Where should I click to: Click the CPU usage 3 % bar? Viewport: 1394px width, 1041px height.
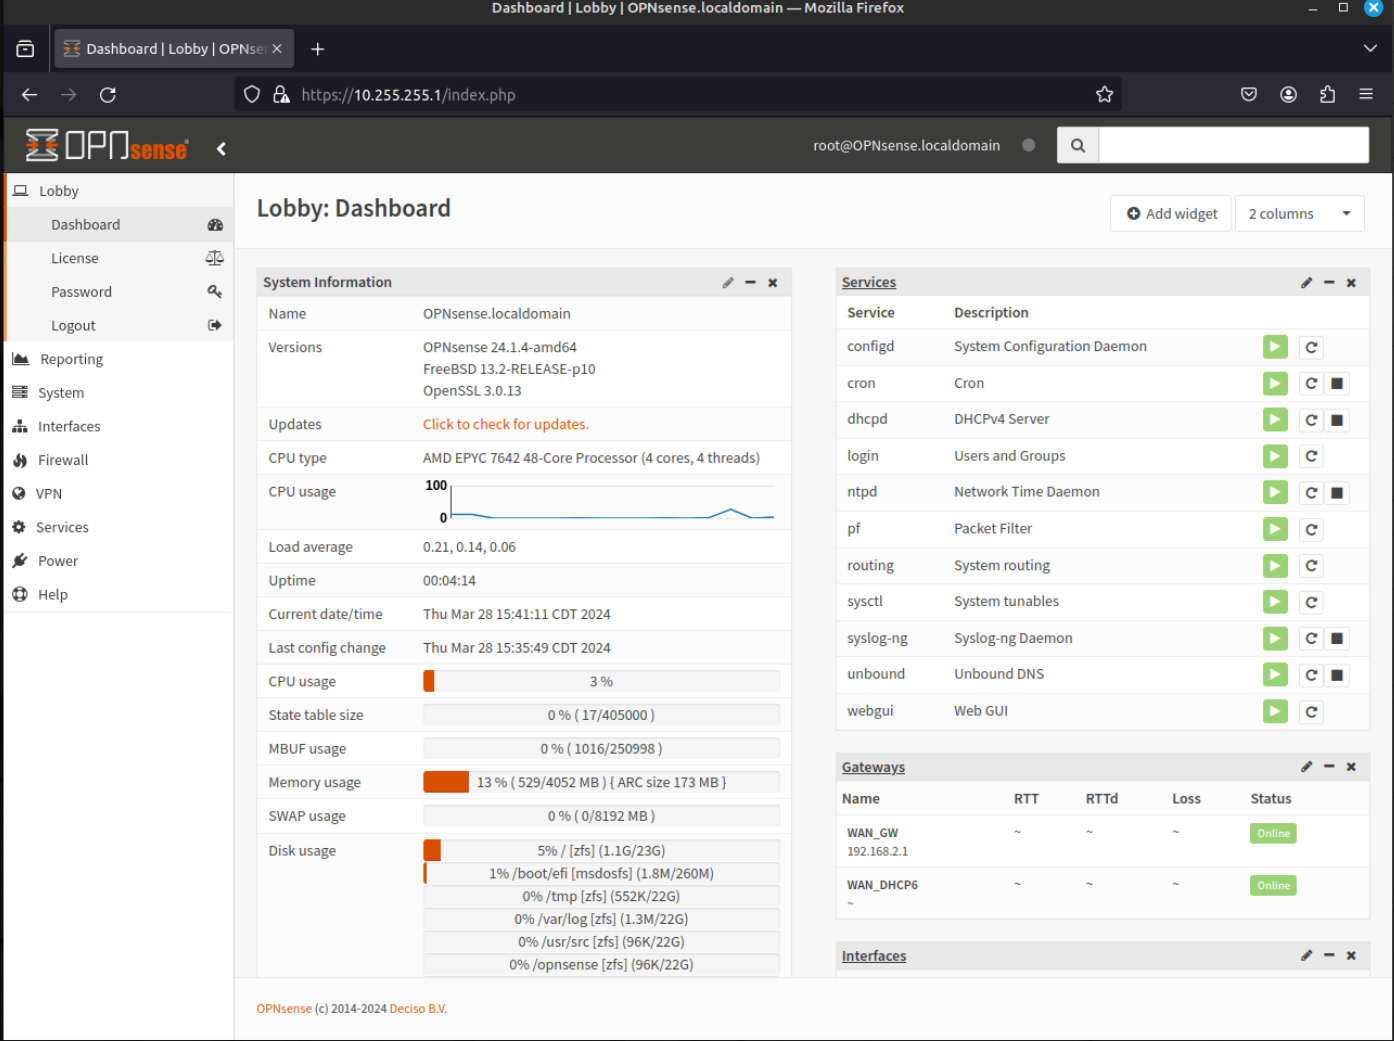pos(601,681)
